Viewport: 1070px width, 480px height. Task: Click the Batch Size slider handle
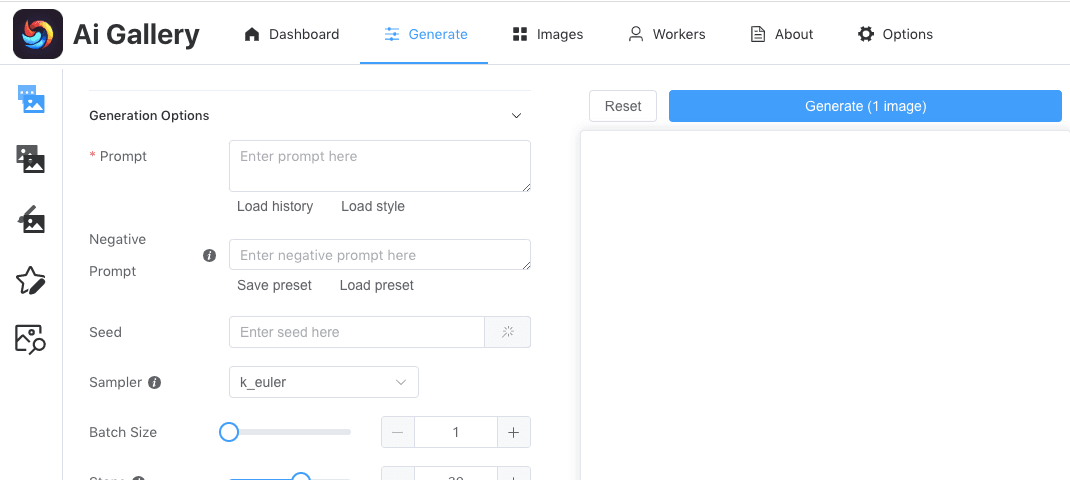click(229, 432)
